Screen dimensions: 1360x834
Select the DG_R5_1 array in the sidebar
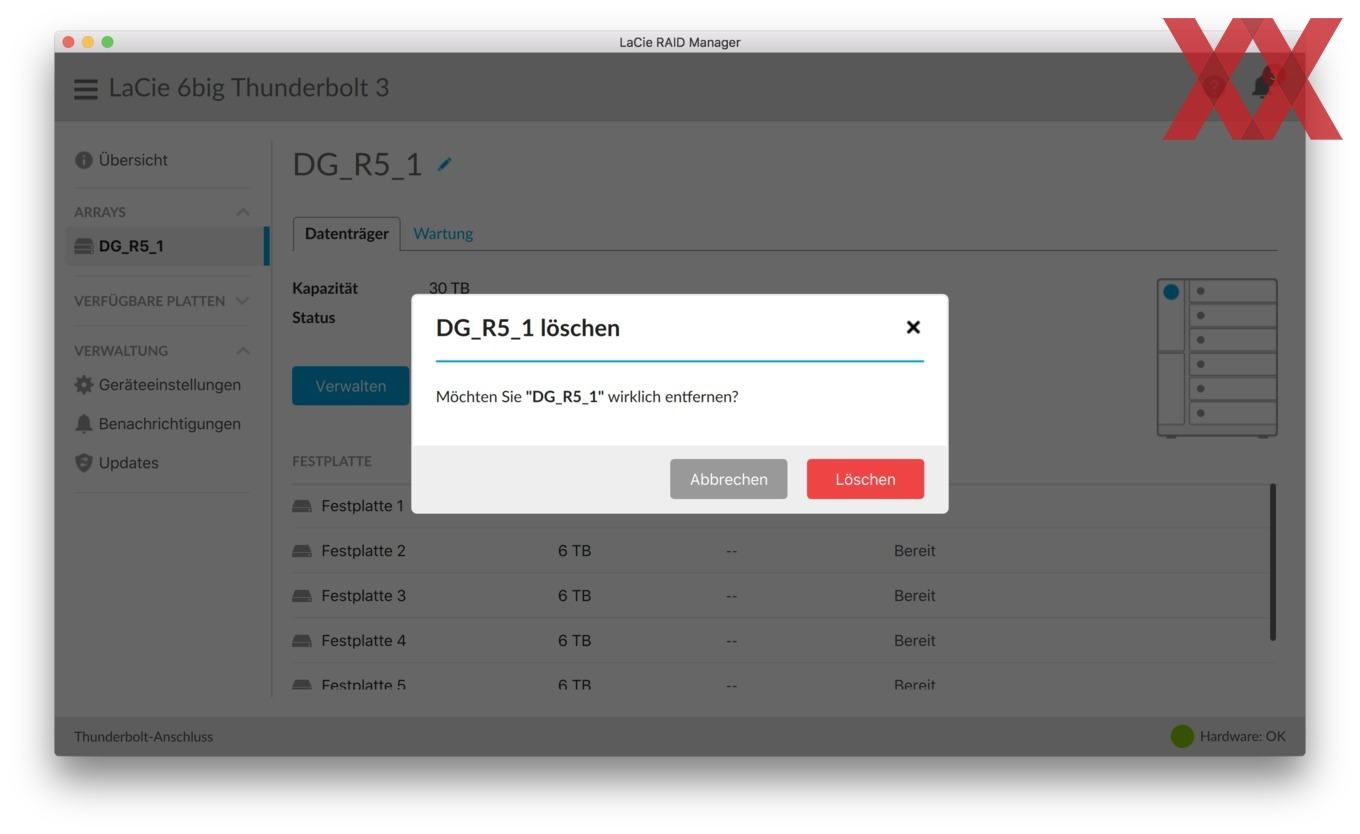166,246
